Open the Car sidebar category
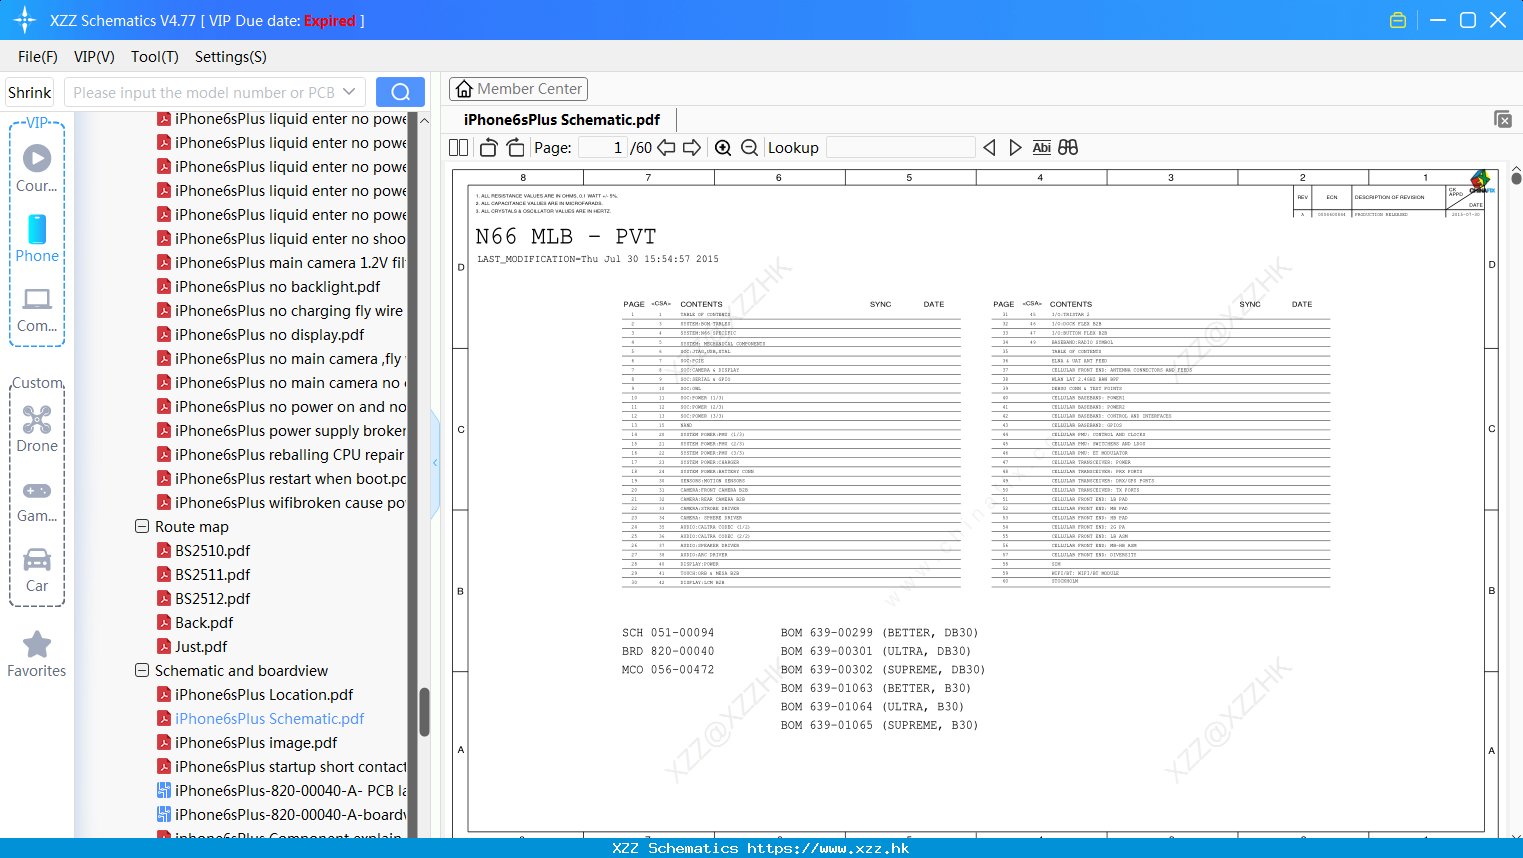Viewport: 1523px width, 858px height. [x=37, y=570]
